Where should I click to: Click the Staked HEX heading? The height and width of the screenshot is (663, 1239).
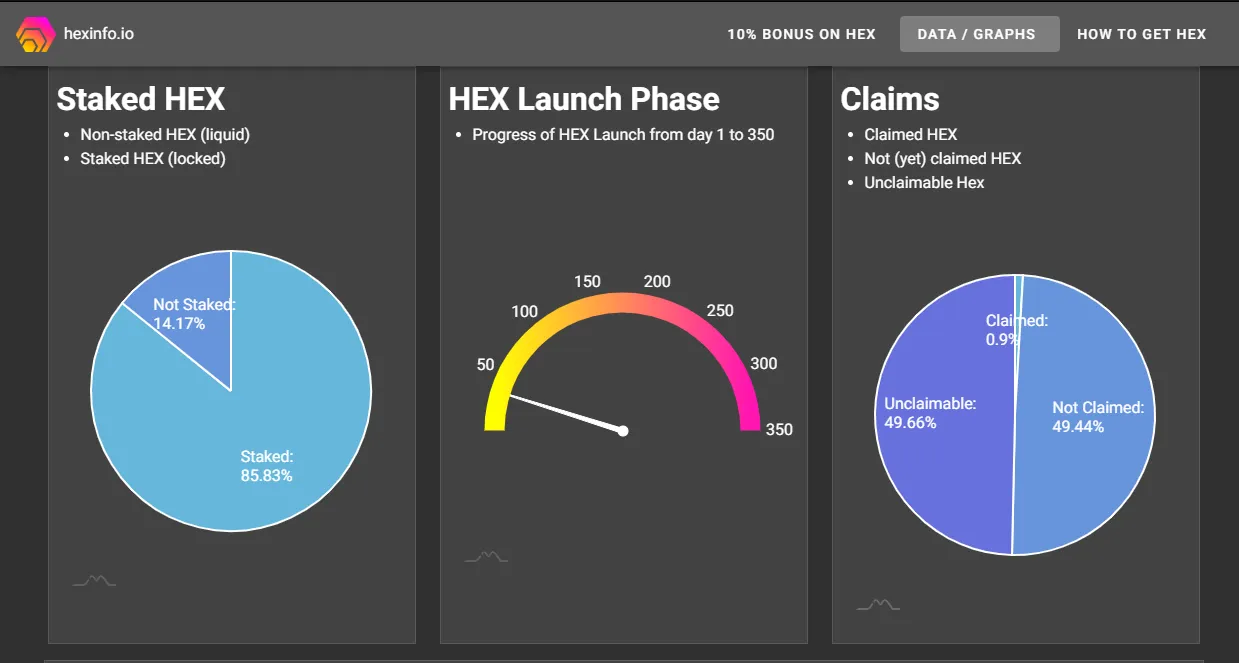pos(141,99)
